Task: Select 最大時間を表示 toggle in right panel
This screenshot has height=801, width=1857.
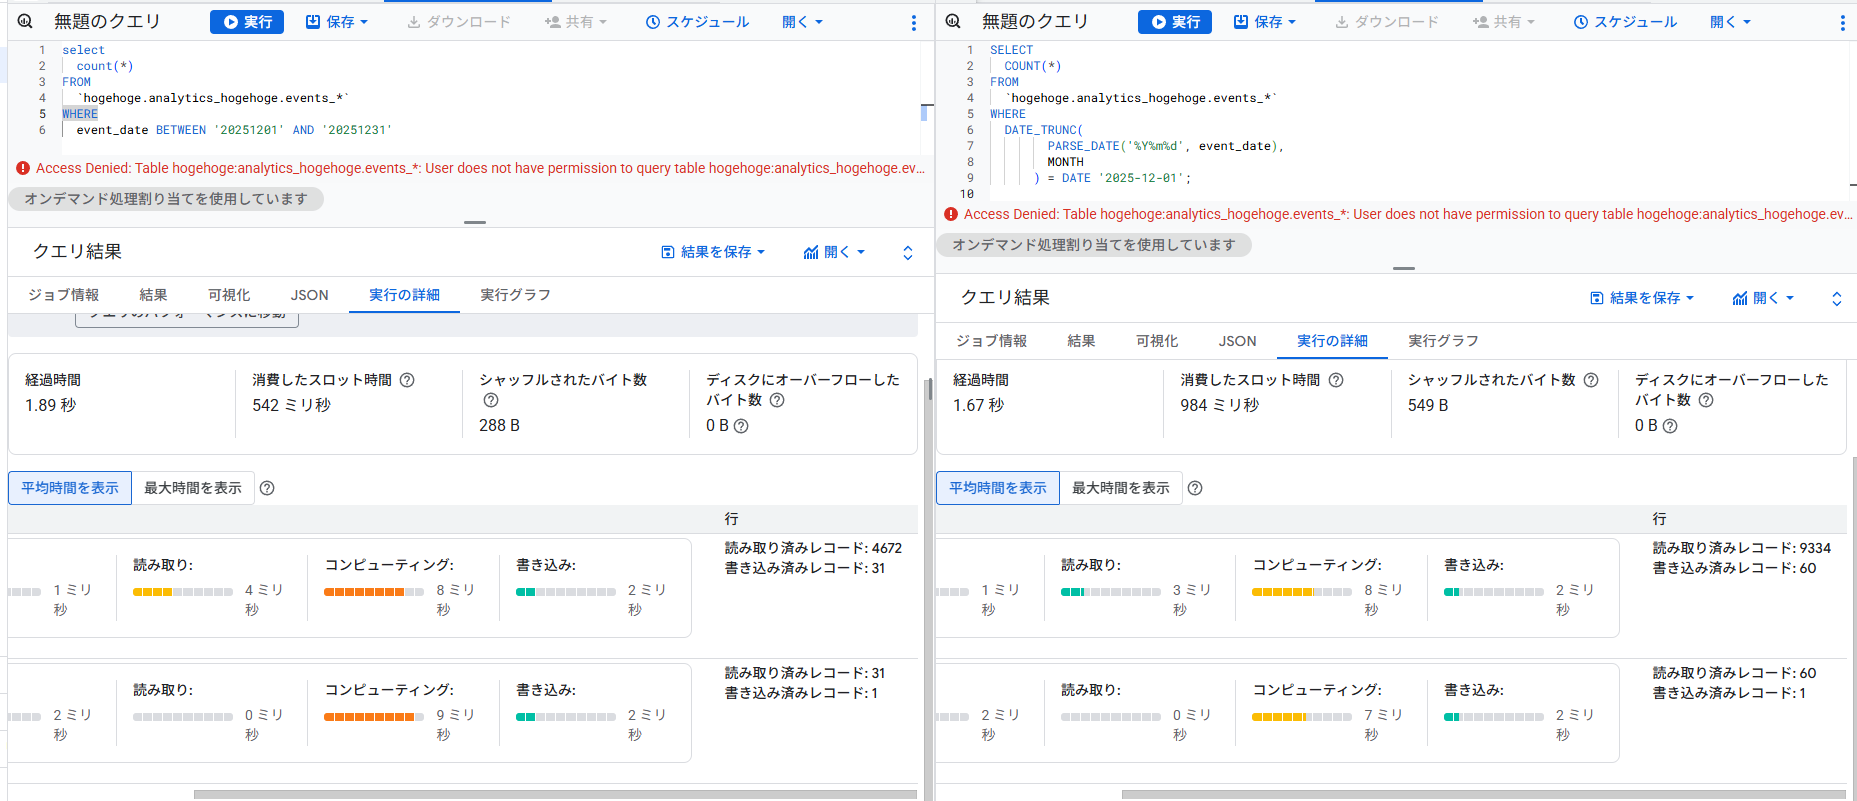Action: (x=1121, y=488)
